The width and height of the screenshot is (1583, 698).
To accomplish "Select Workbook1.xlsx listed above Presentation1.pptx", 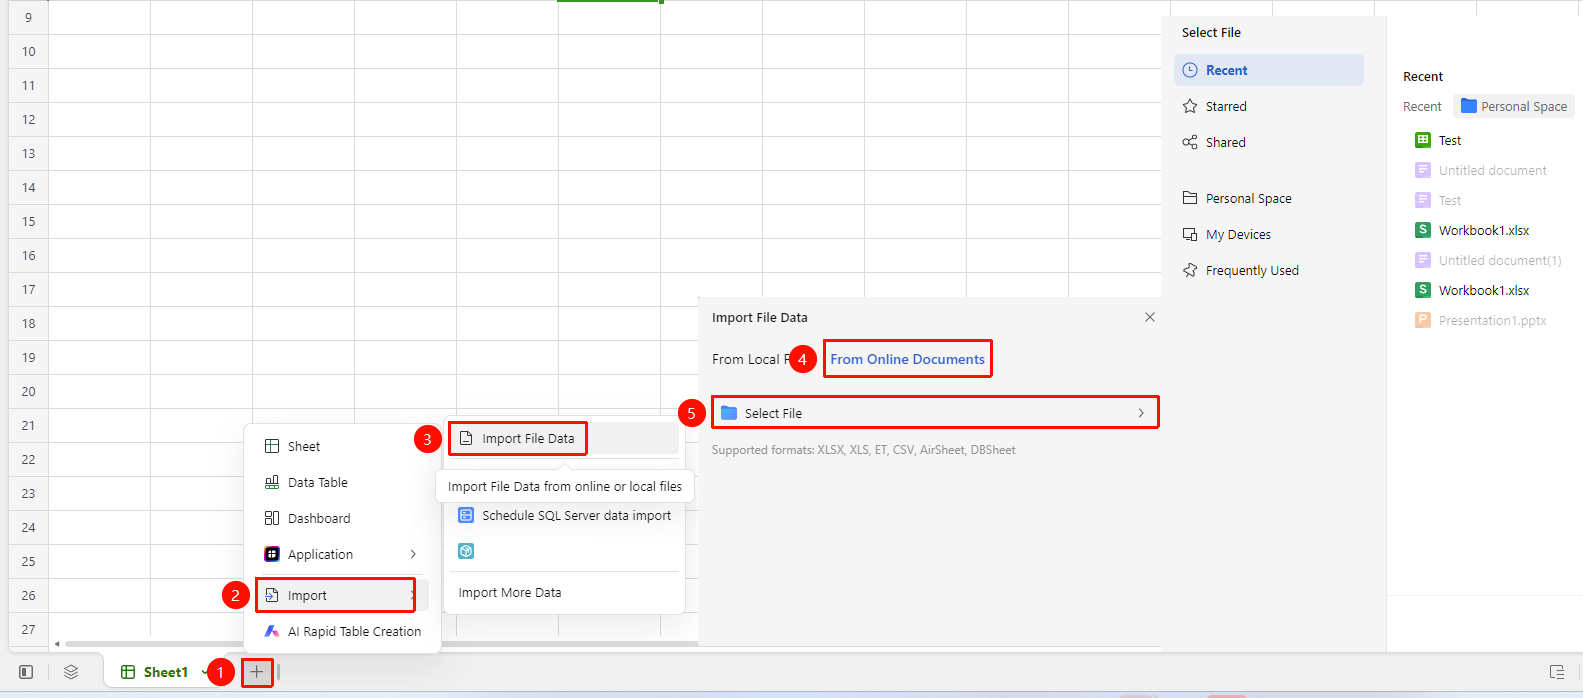I will tap(1472, 290).
